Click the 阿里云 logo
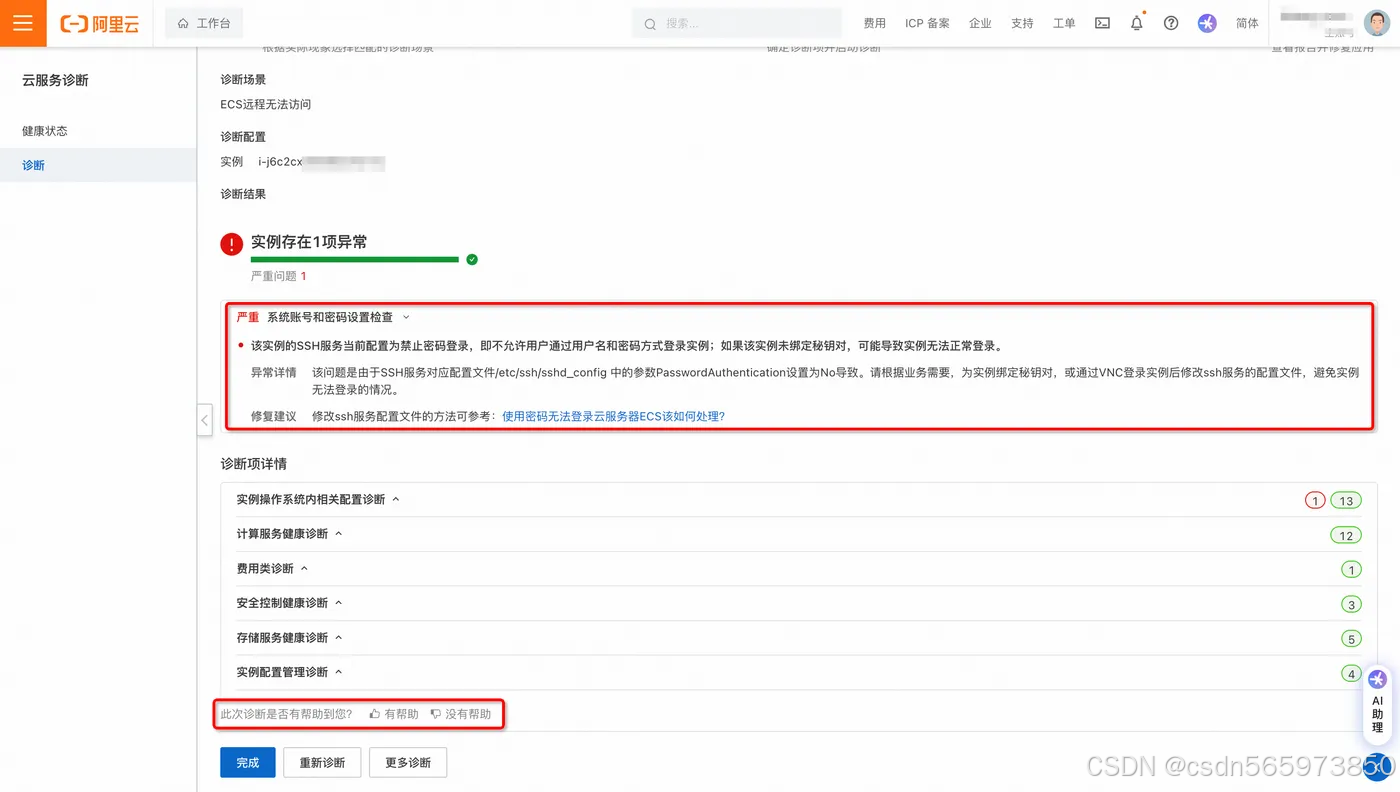The width and height of the screenshot is (1400, 792). (x=99, y=22)
